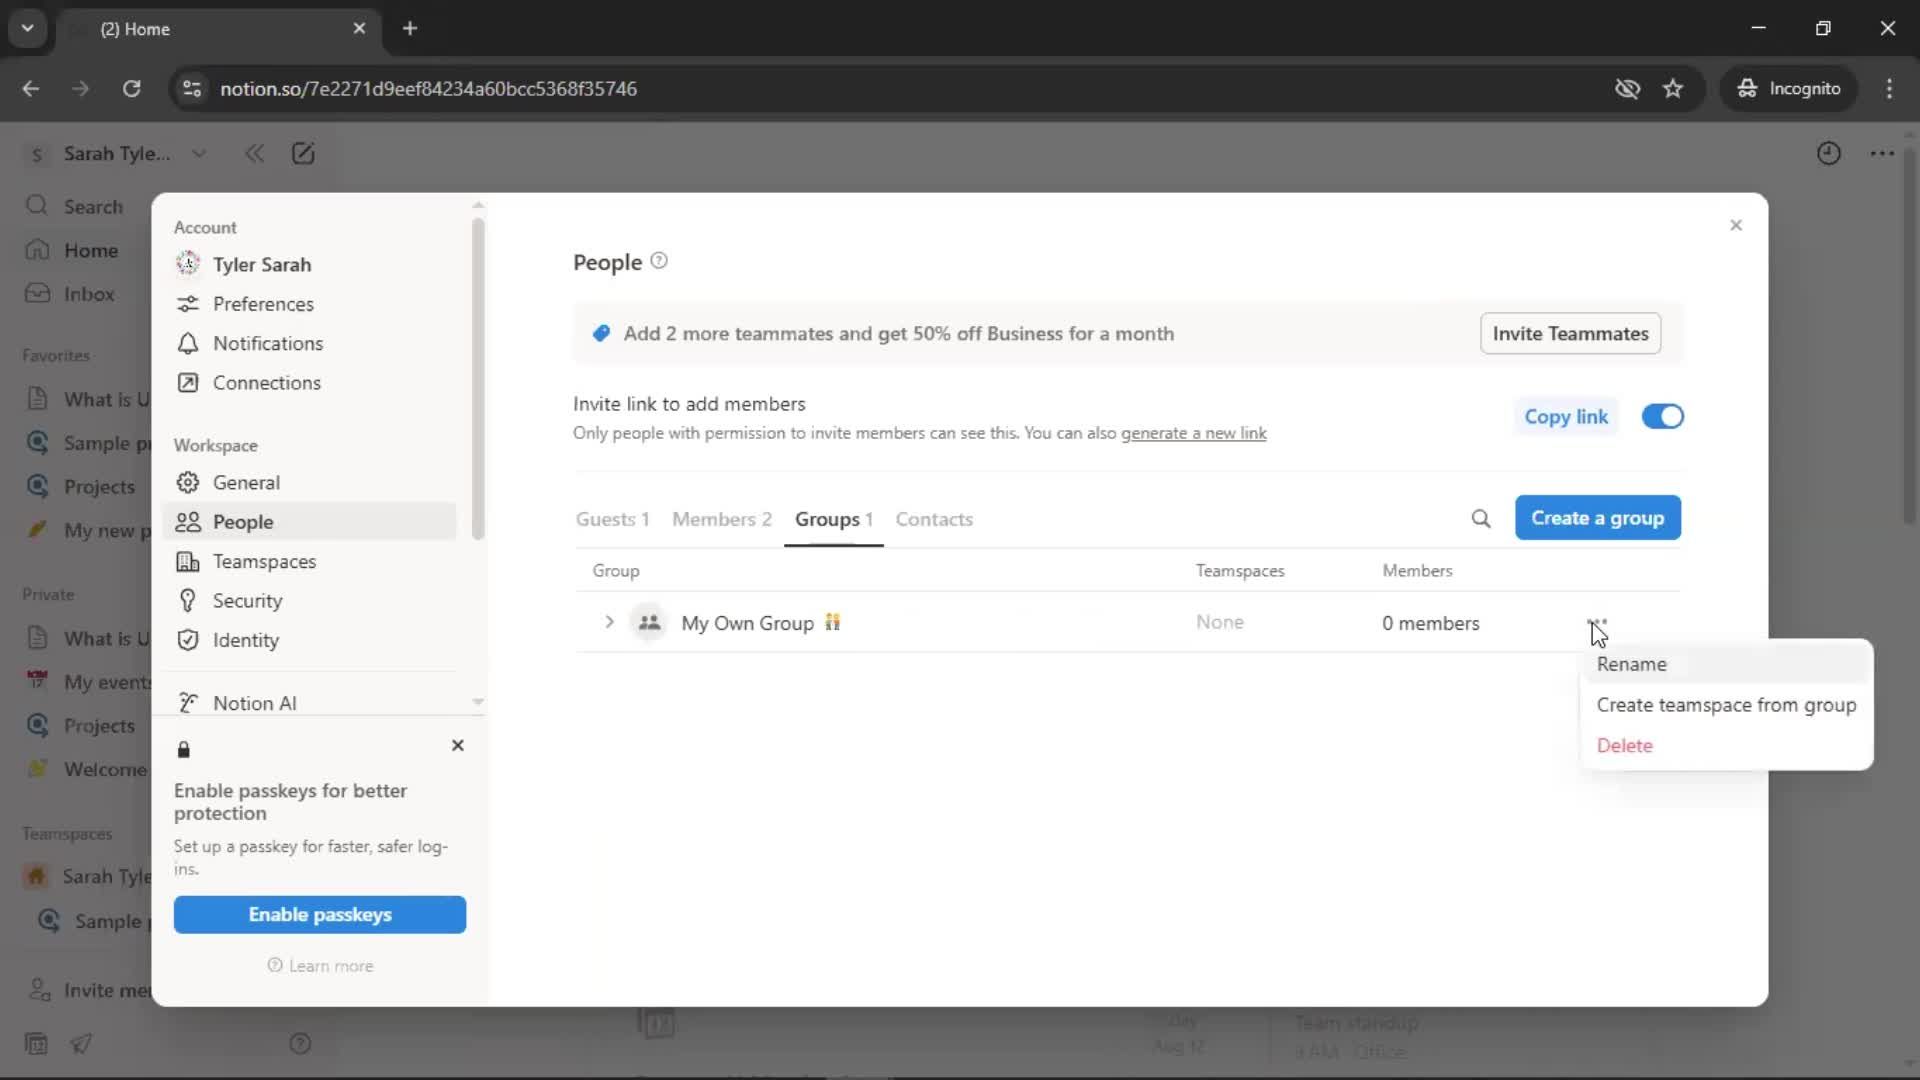1920x1080 pixels.
Task: Click the Group column header
Action: click(x=616, y=570)
